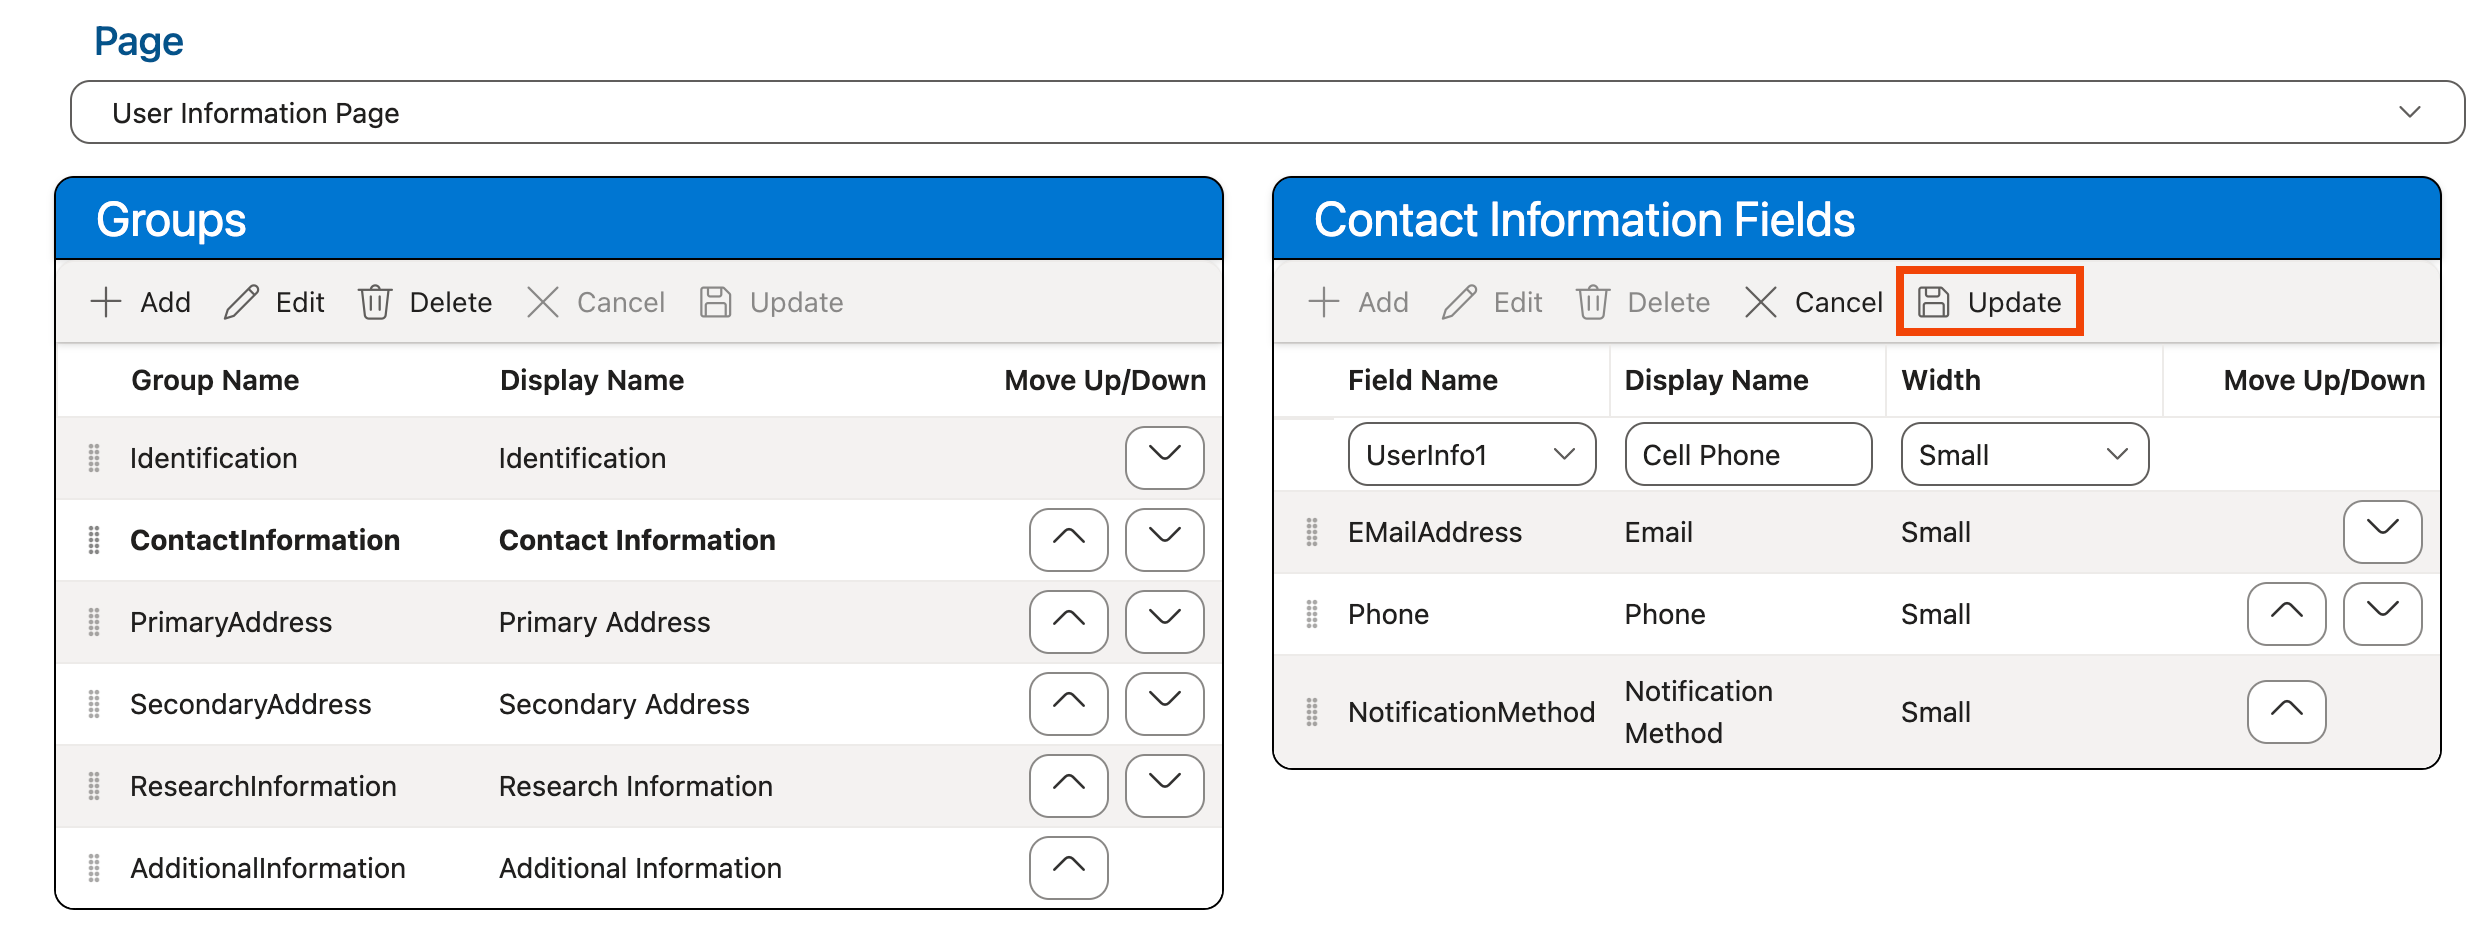Click the Delete trash icon in Groups toolbar
The image size is (2488, 930).
click(375, 302)
